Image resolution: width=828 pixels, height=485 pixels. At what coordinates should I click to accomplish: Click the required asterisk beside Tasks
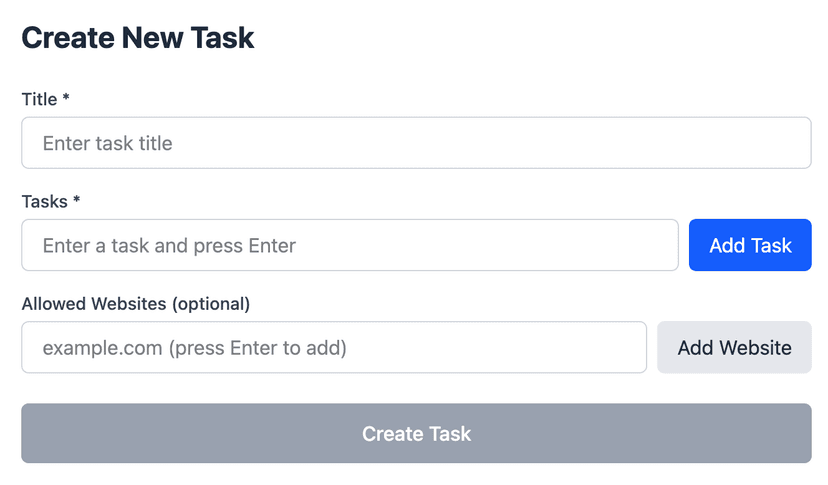click(x=76, y=200)
